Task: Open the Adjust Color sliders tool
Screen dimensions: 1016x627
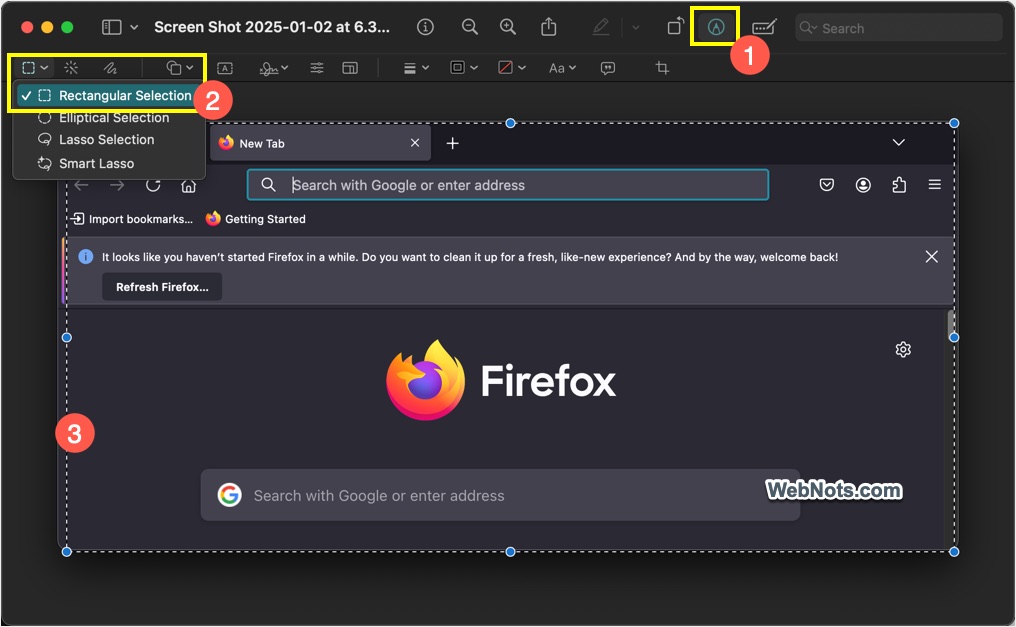Action: tap(317, 68)
